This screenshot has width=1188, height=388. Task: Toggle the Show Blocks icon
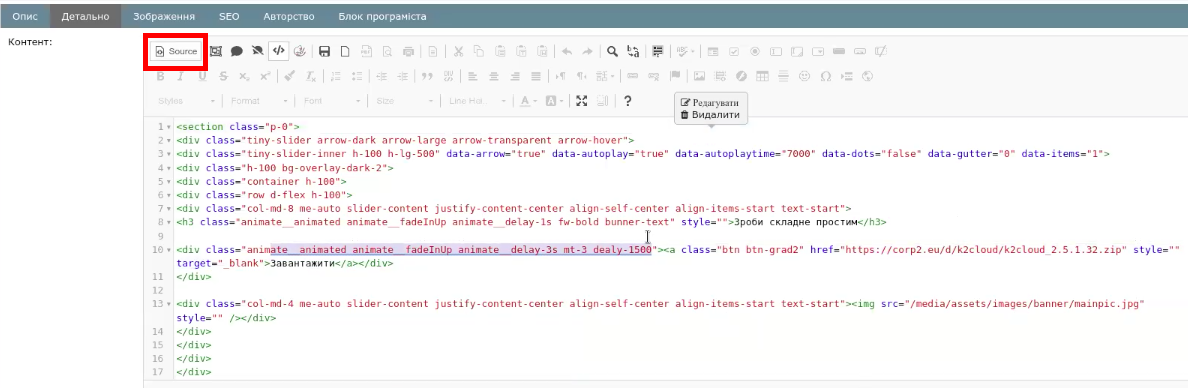tap(603, 101)
